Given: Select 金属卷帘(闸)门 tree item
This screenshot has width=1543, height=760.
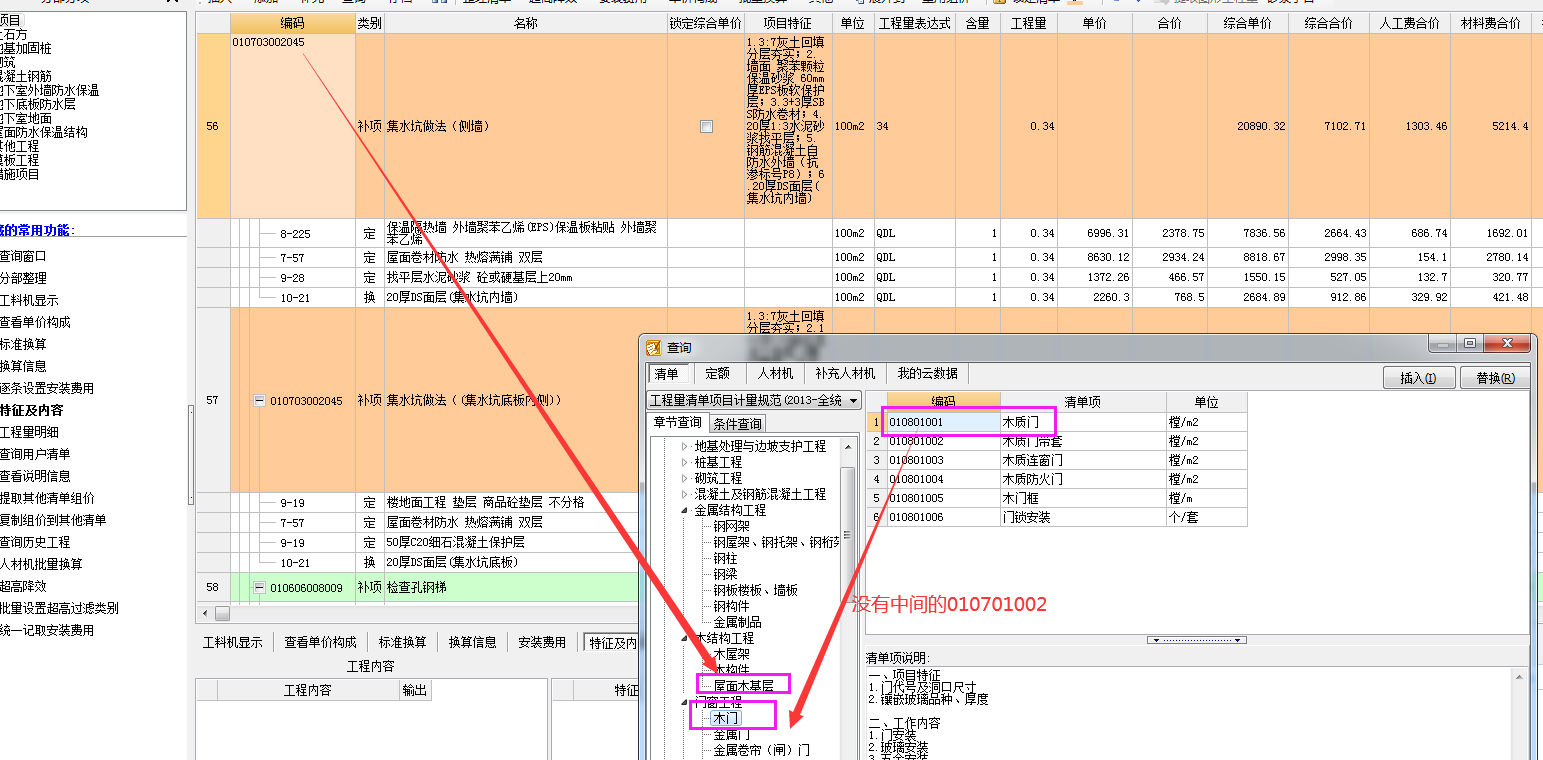Looking at the screenshot, I should 762,750.
